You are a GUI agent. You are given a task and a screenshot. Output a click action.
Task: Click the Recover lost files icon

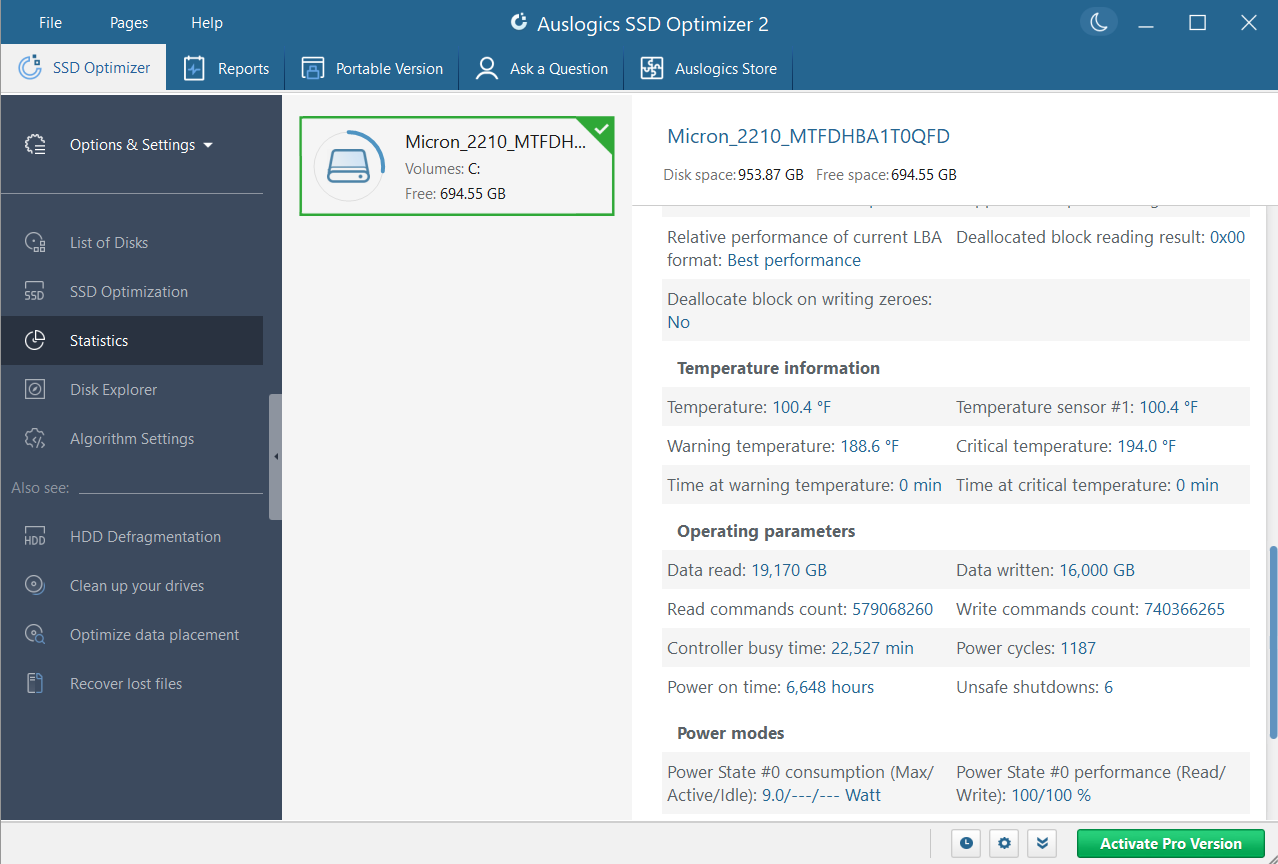pyautogui.click(x=35, y=683)
